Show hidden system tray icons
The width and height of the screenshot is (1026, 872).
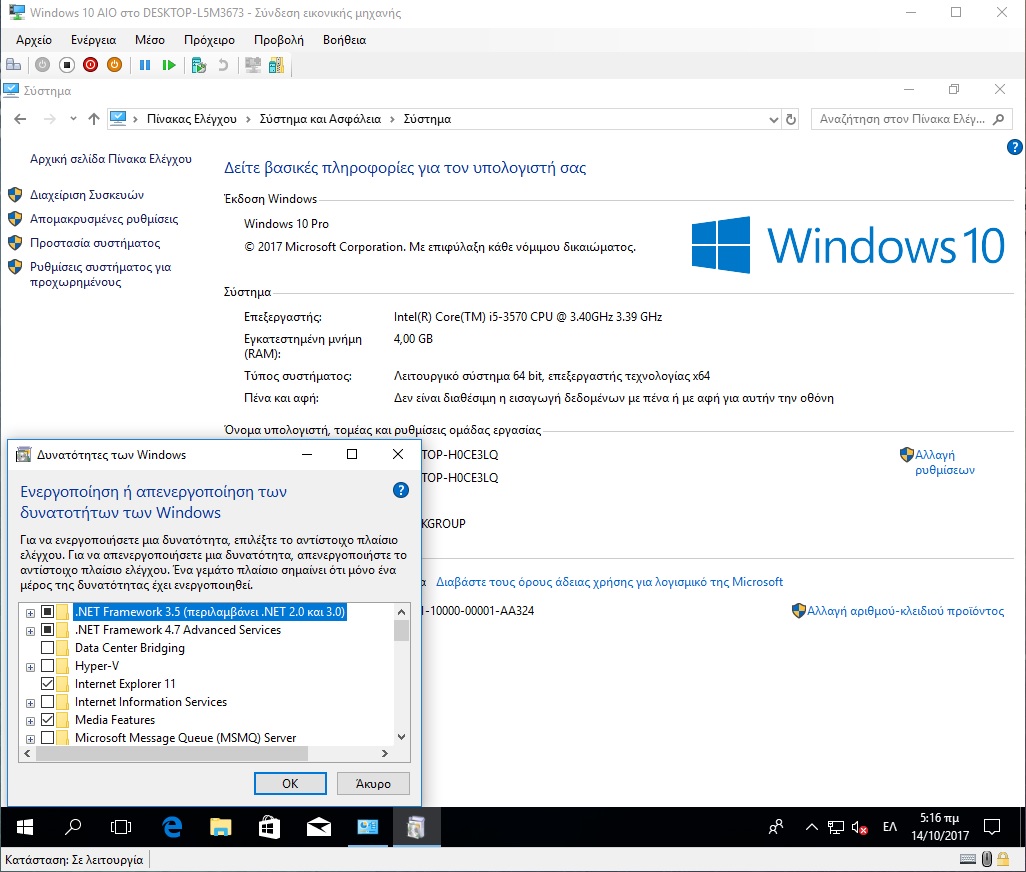pyautogui.click(x=811, y=828)
